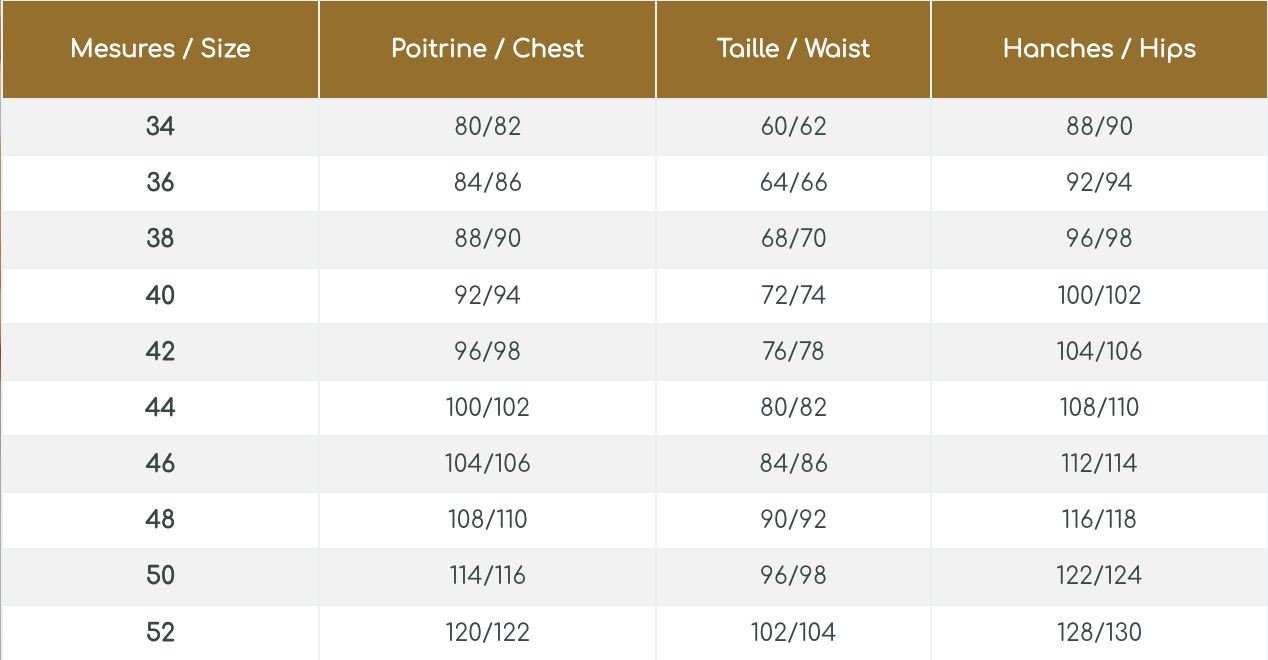Select size 44 row label
Viewport: 1268px width, 660px height.
160,407
